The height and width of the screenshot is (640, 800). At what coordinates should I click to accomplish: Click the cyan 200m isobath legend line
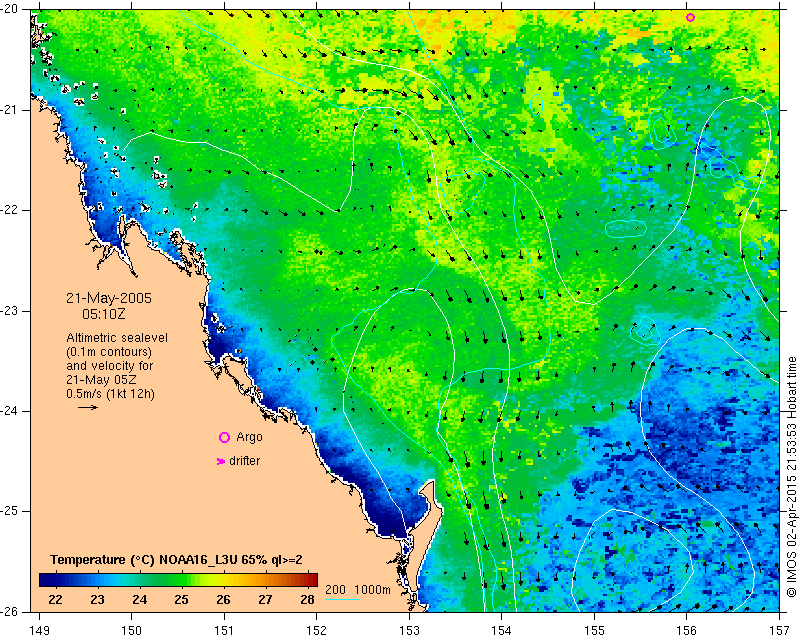342,599
